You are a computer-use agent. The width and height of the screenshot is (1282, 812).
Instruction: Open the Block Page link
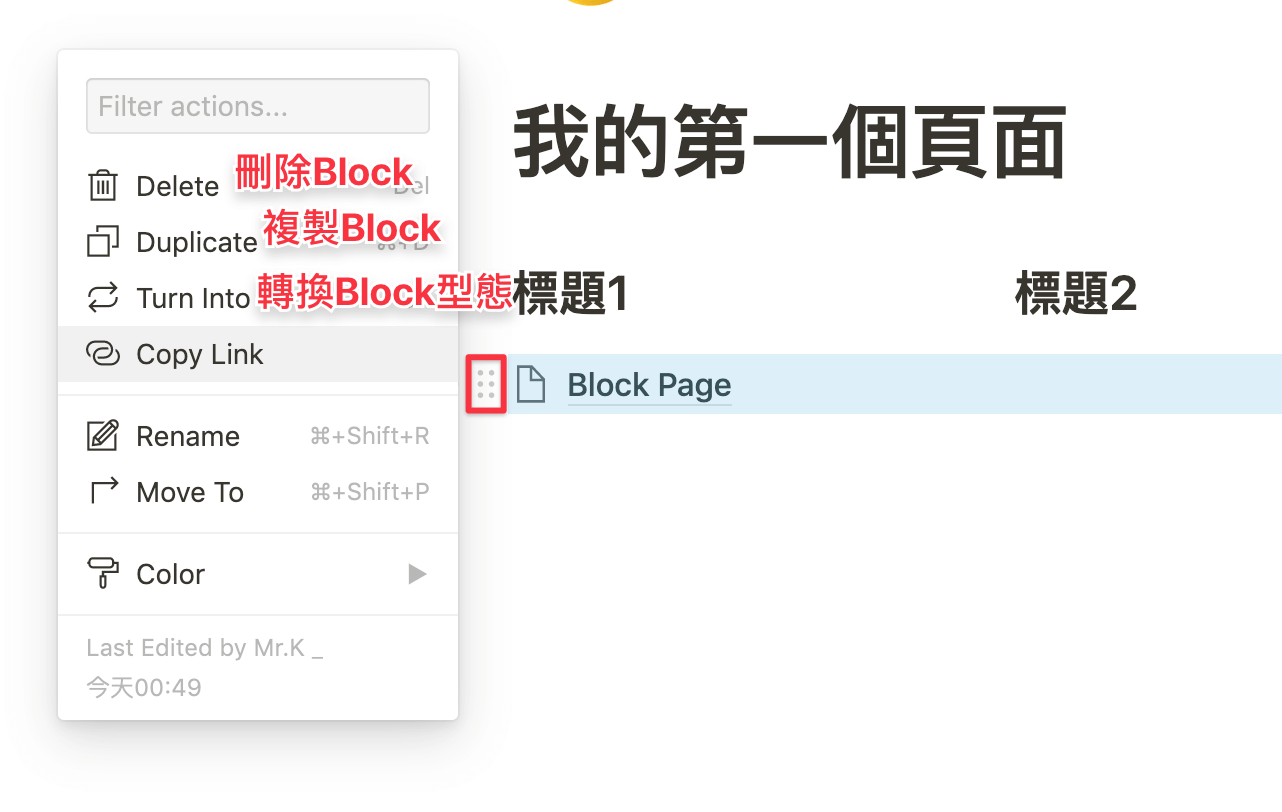coord(649,385)
